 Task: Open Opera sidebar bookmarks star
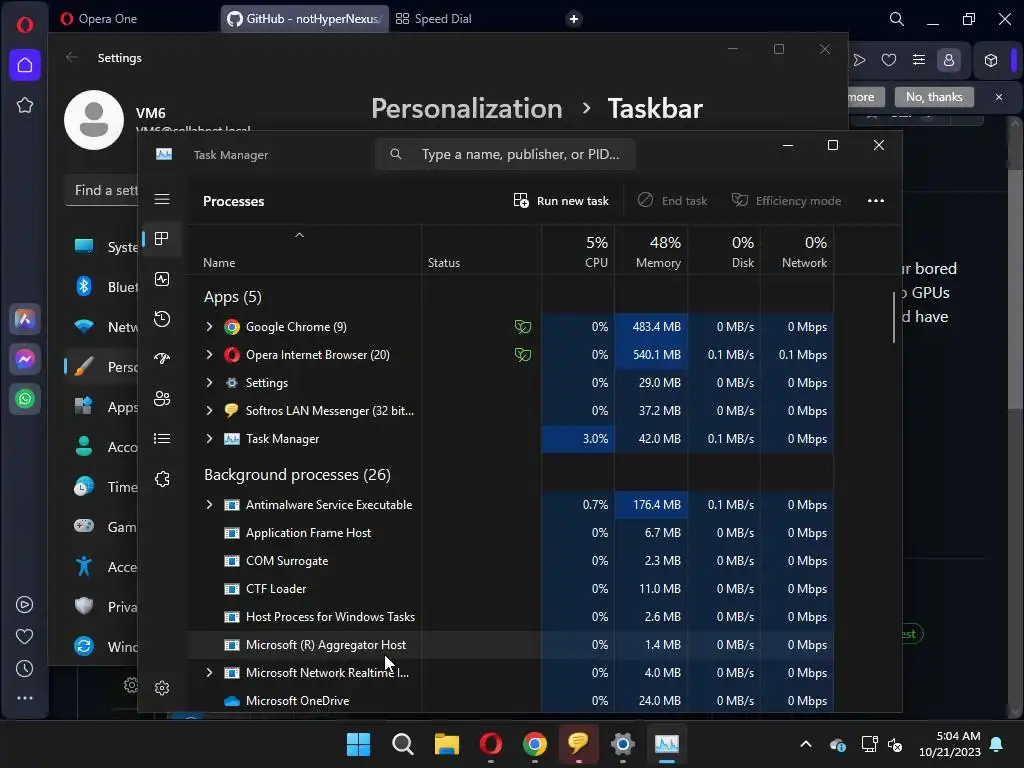25,105
